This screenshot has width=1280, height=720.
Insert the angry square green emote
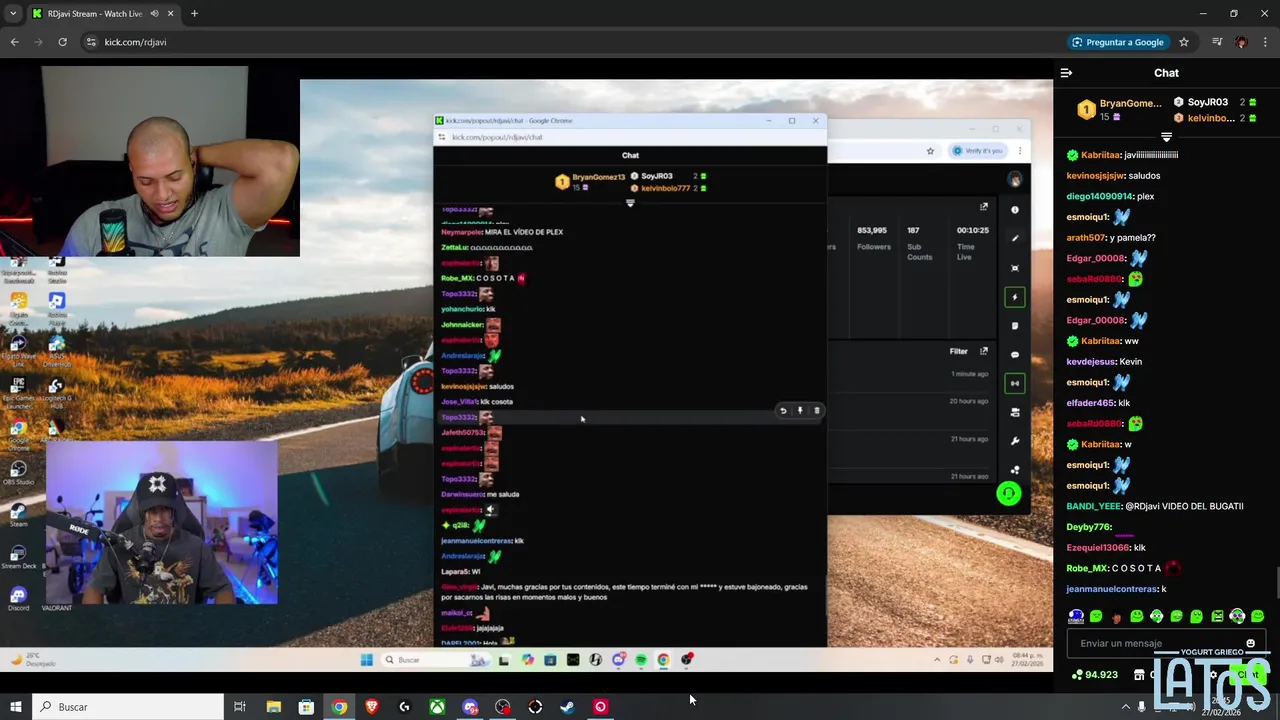[x=1217, y=616]
